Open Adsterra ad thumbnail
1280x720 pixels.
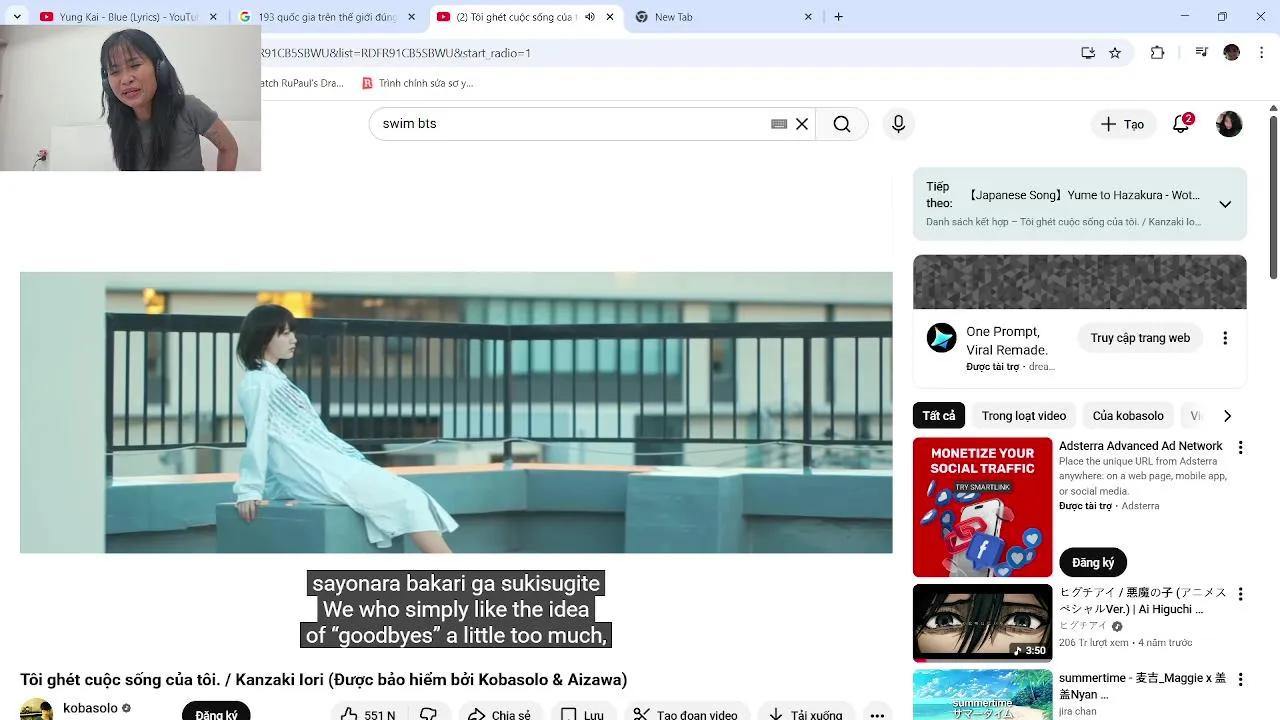[982, 507]
